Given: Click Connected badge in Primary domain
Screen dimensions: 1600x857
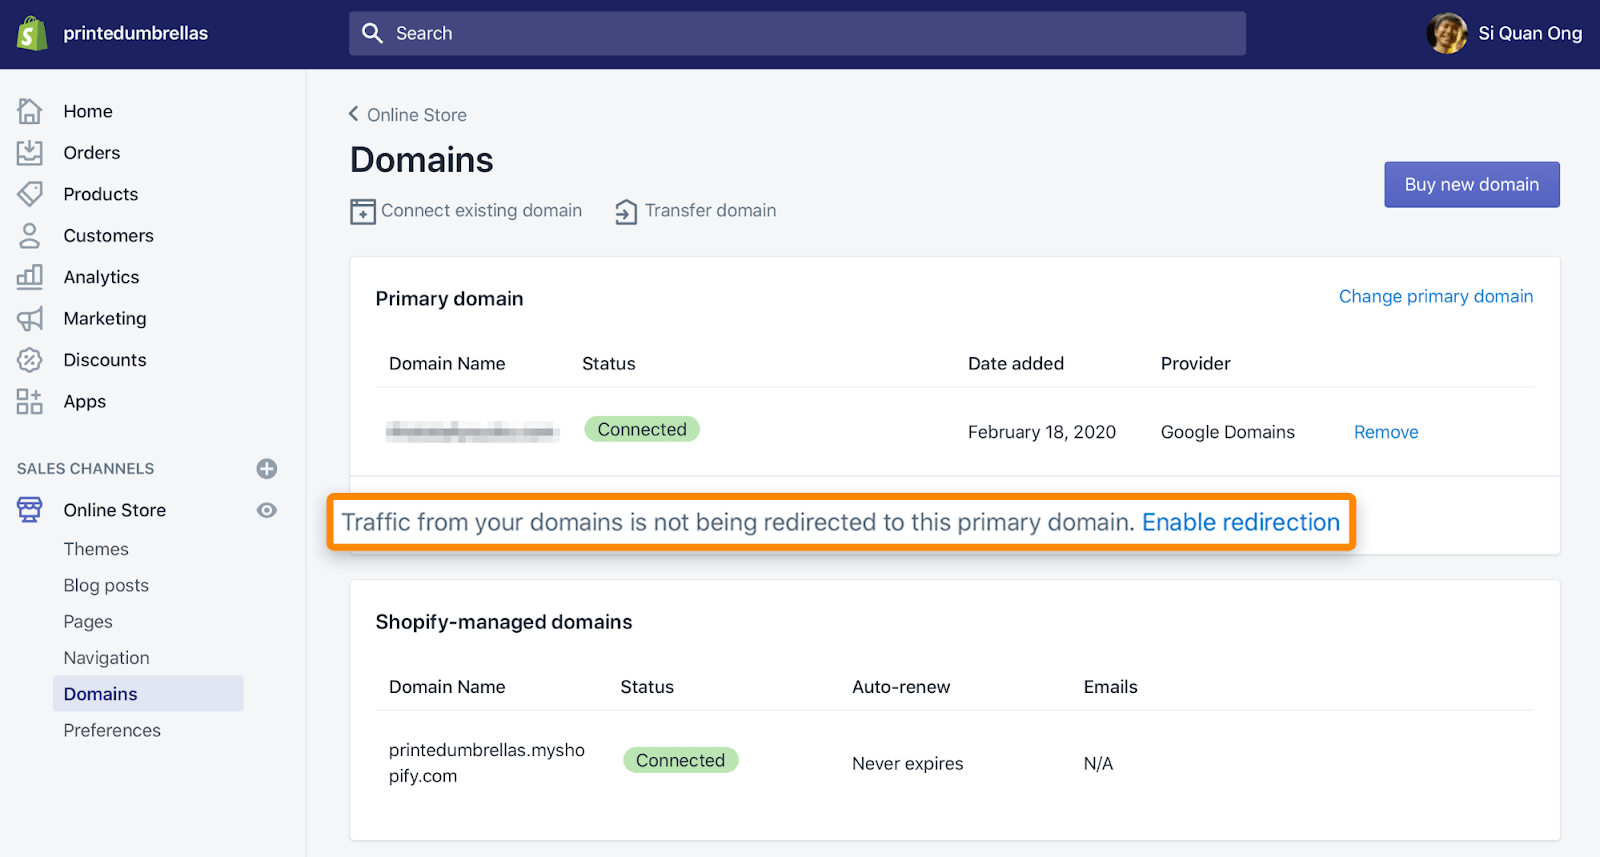Looking at the screenshot, I should point(642,430).
